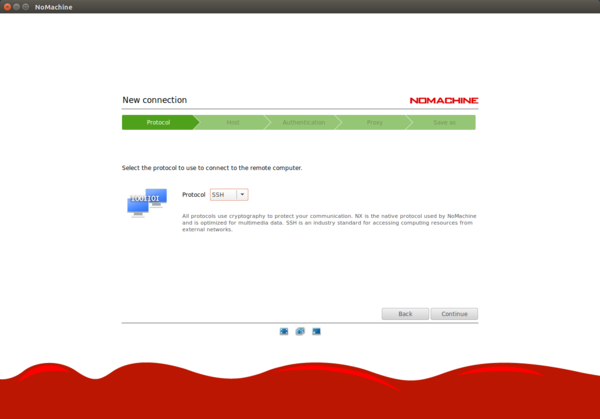
Task: Switch to the Proxy step
Action: pyautogui.click(x=374, y=122)
